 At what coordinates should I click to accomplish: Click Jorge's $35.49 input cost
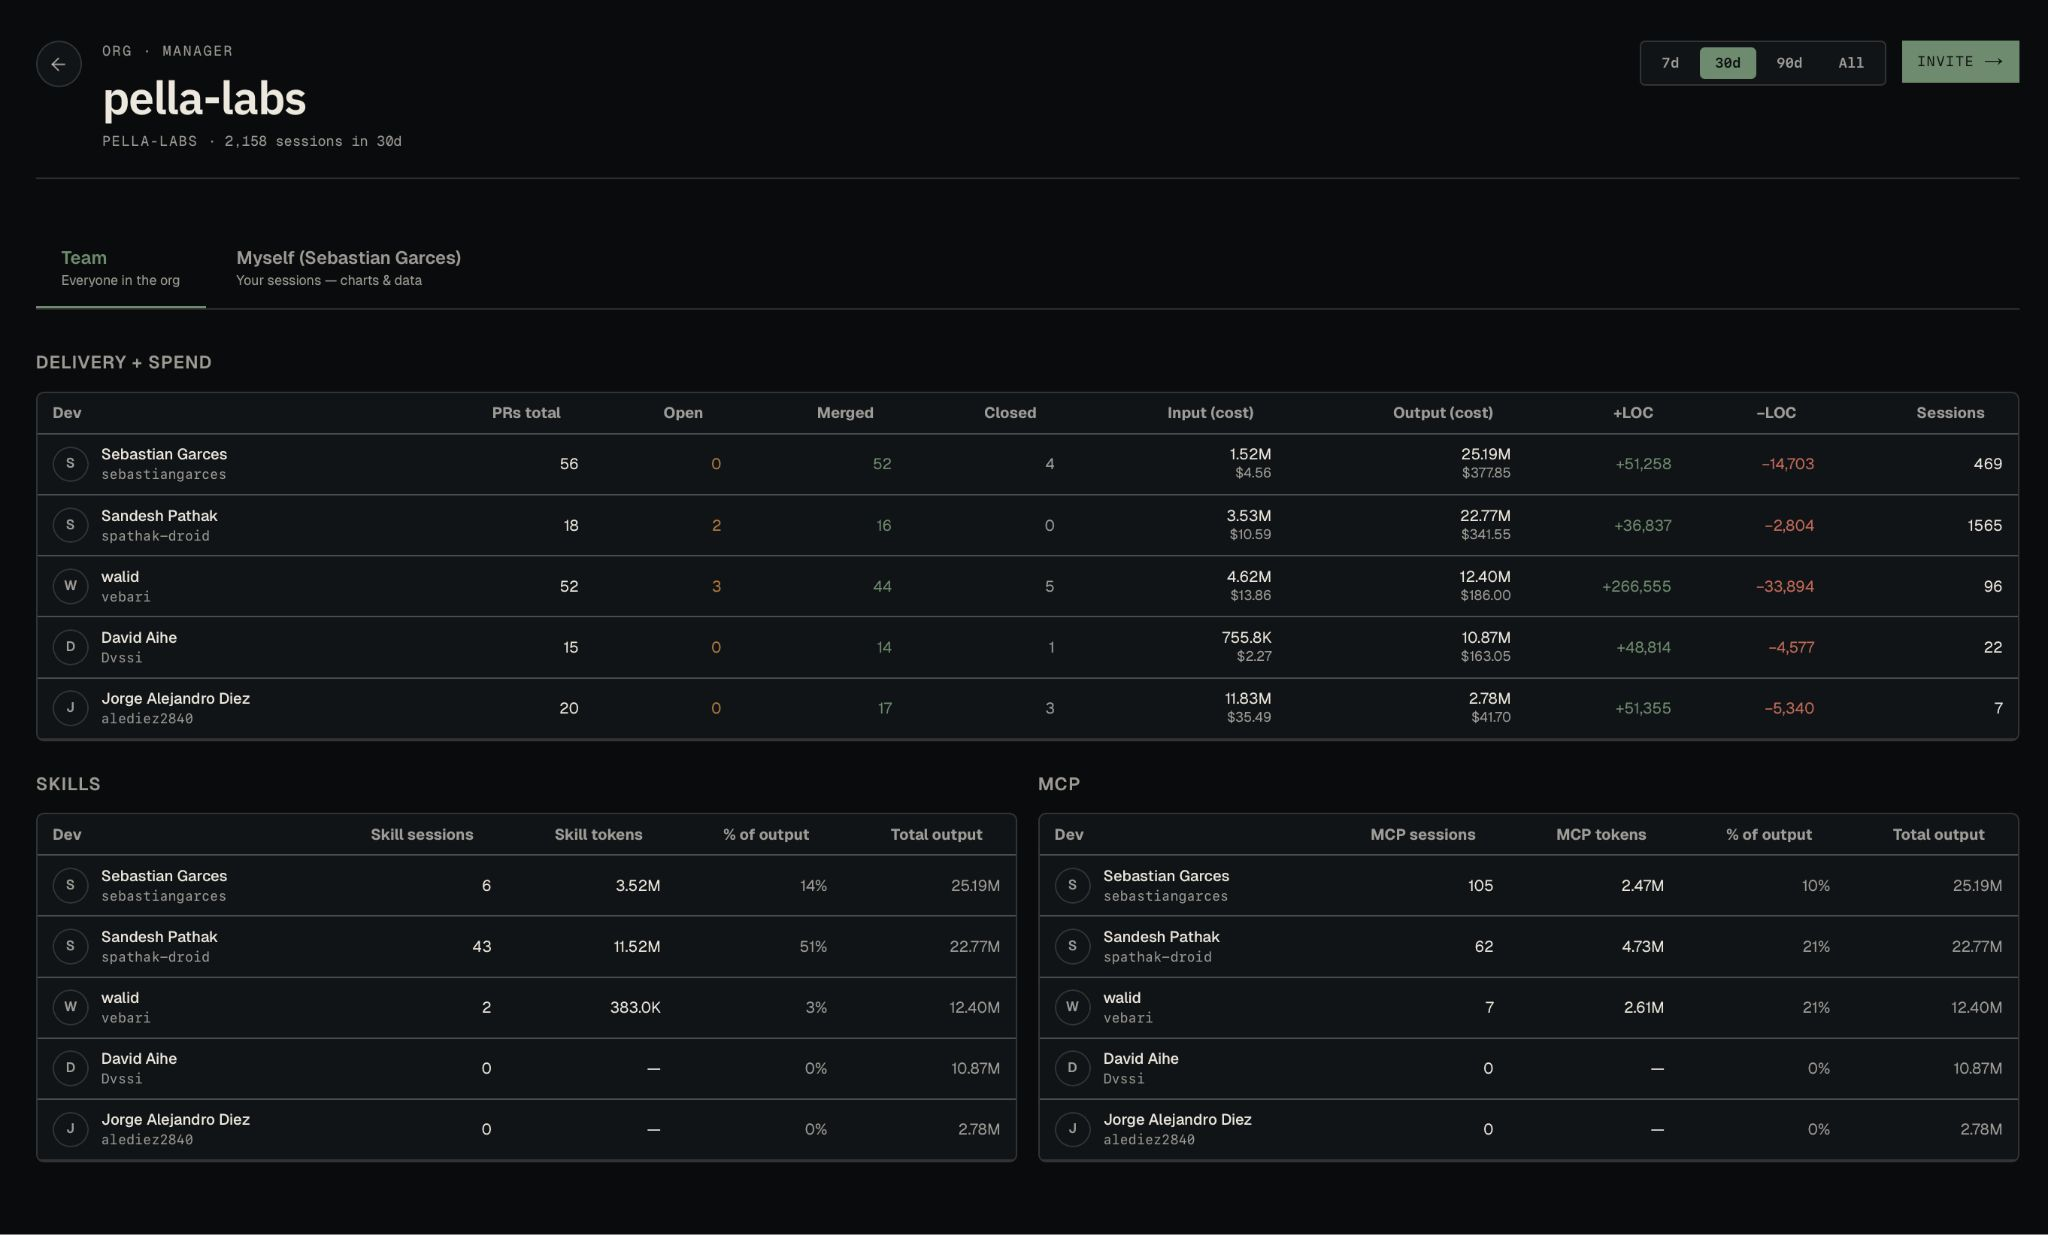(x=1249, y=717)
